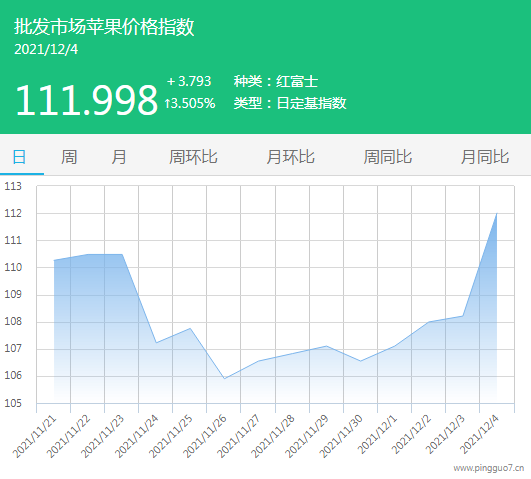The width and height of the screenshot is (531, 479).
Task: Click the chart peak at 2021/12/4
Action: click(496, 213)
